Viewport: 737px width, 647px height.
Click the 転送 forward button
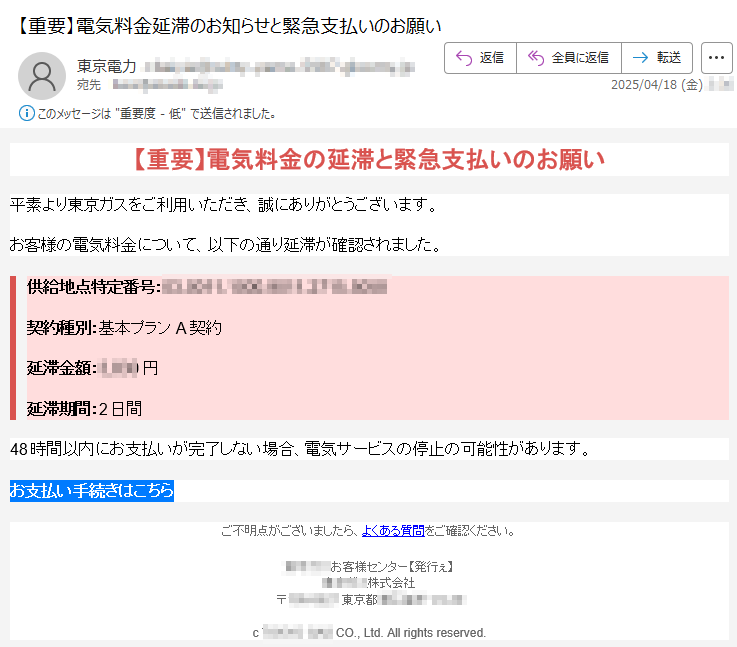click(657, 58)
